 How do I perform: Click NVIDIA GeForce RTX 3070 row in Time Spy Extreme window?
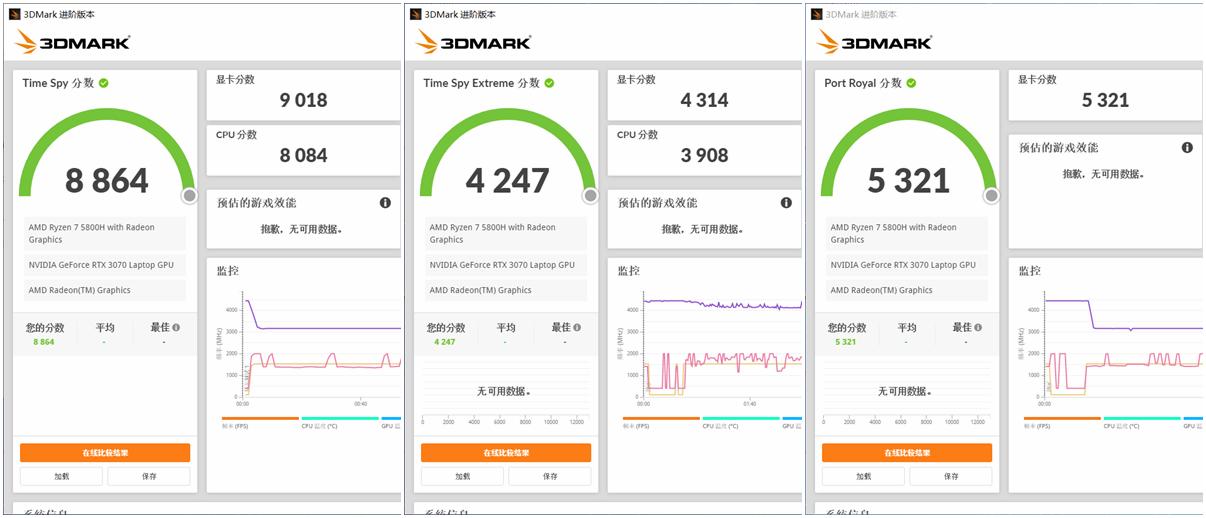coord(506,265)
